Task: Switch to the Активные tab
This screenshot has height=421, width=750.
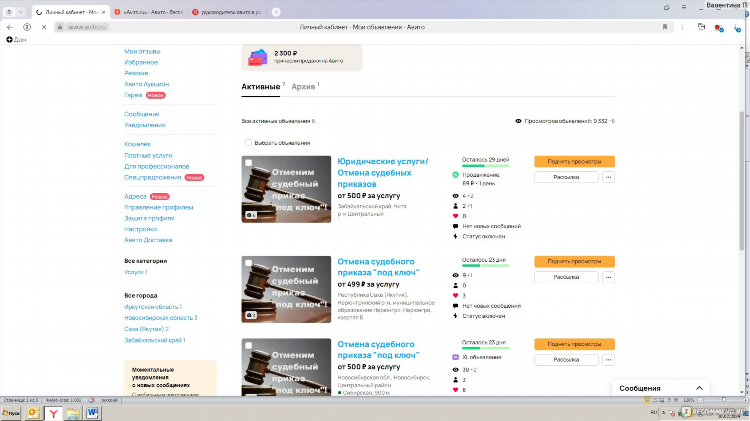Action: [261, 87]
